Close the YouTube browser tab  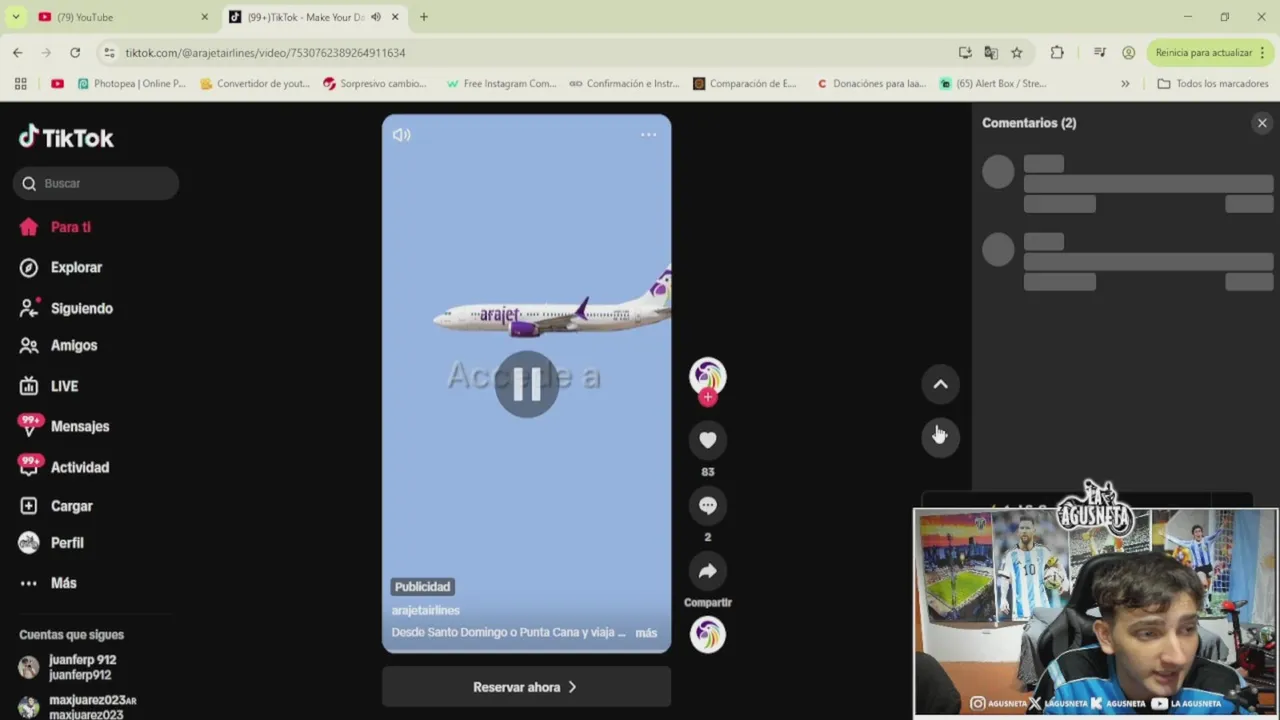(x=204, y=17)
